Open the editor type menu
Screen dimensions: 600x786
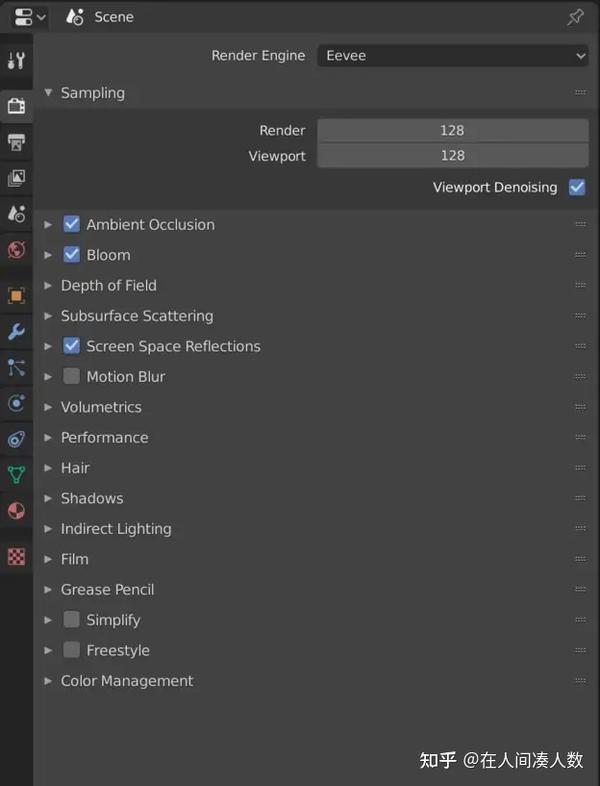pyautogui.click(x=30, y=17)
